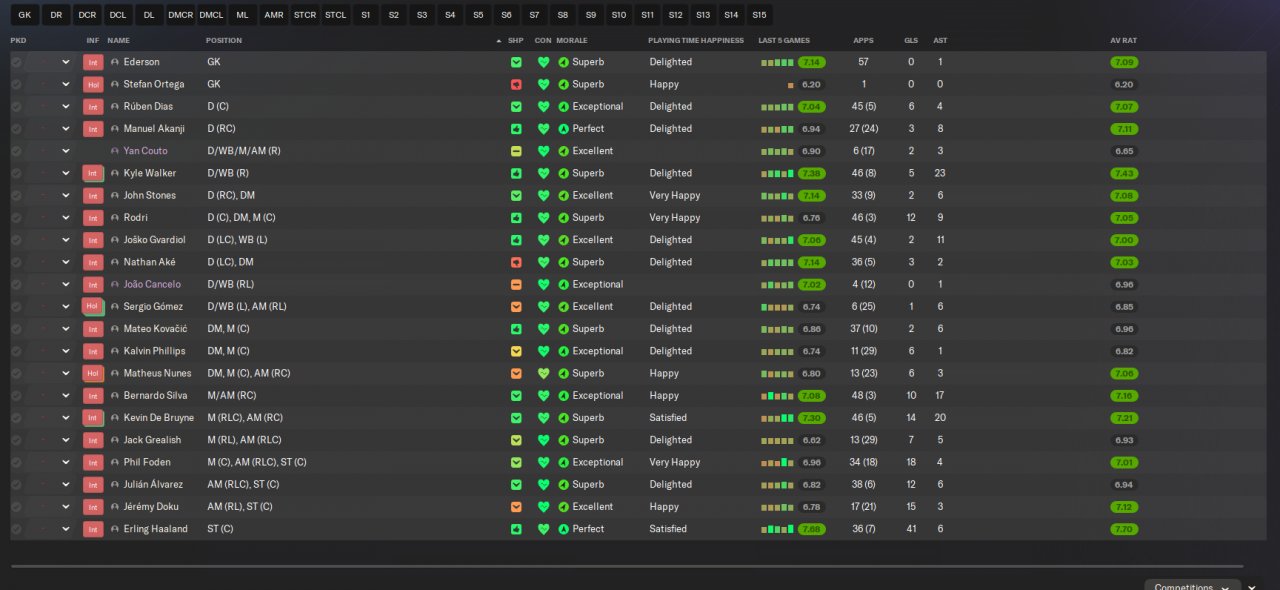Select the S15 substitute slot
Screen dimensions: 1280x590
click(759, 15)
